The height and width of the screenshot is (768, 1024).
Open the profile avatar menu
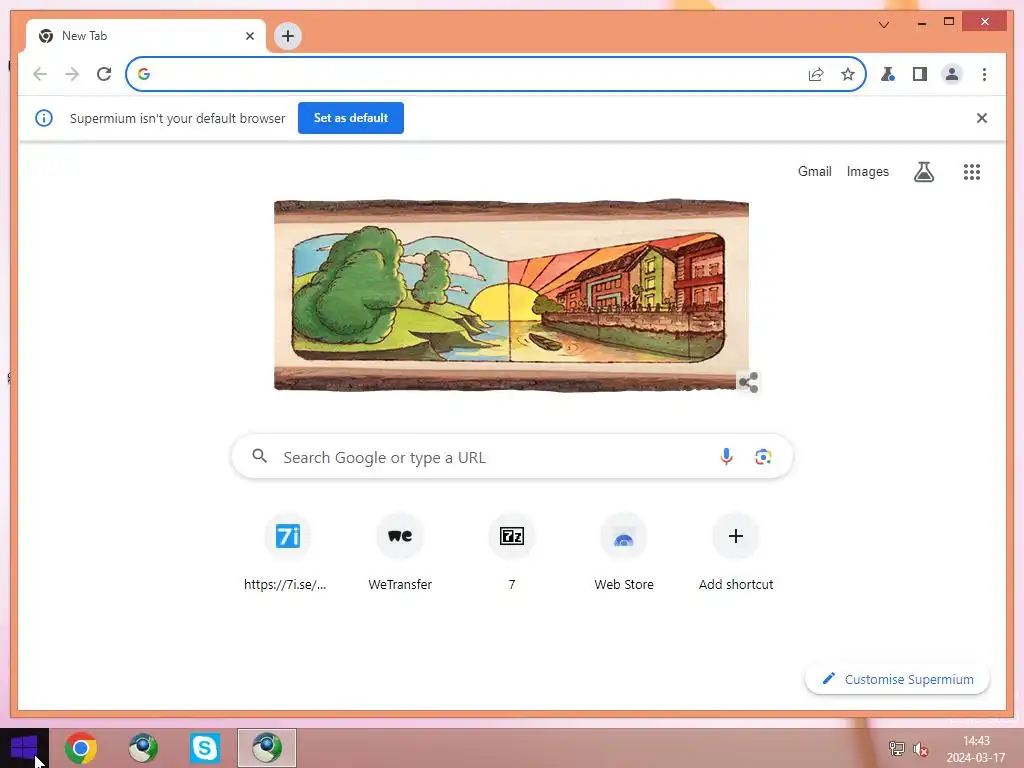coord(952,74)
